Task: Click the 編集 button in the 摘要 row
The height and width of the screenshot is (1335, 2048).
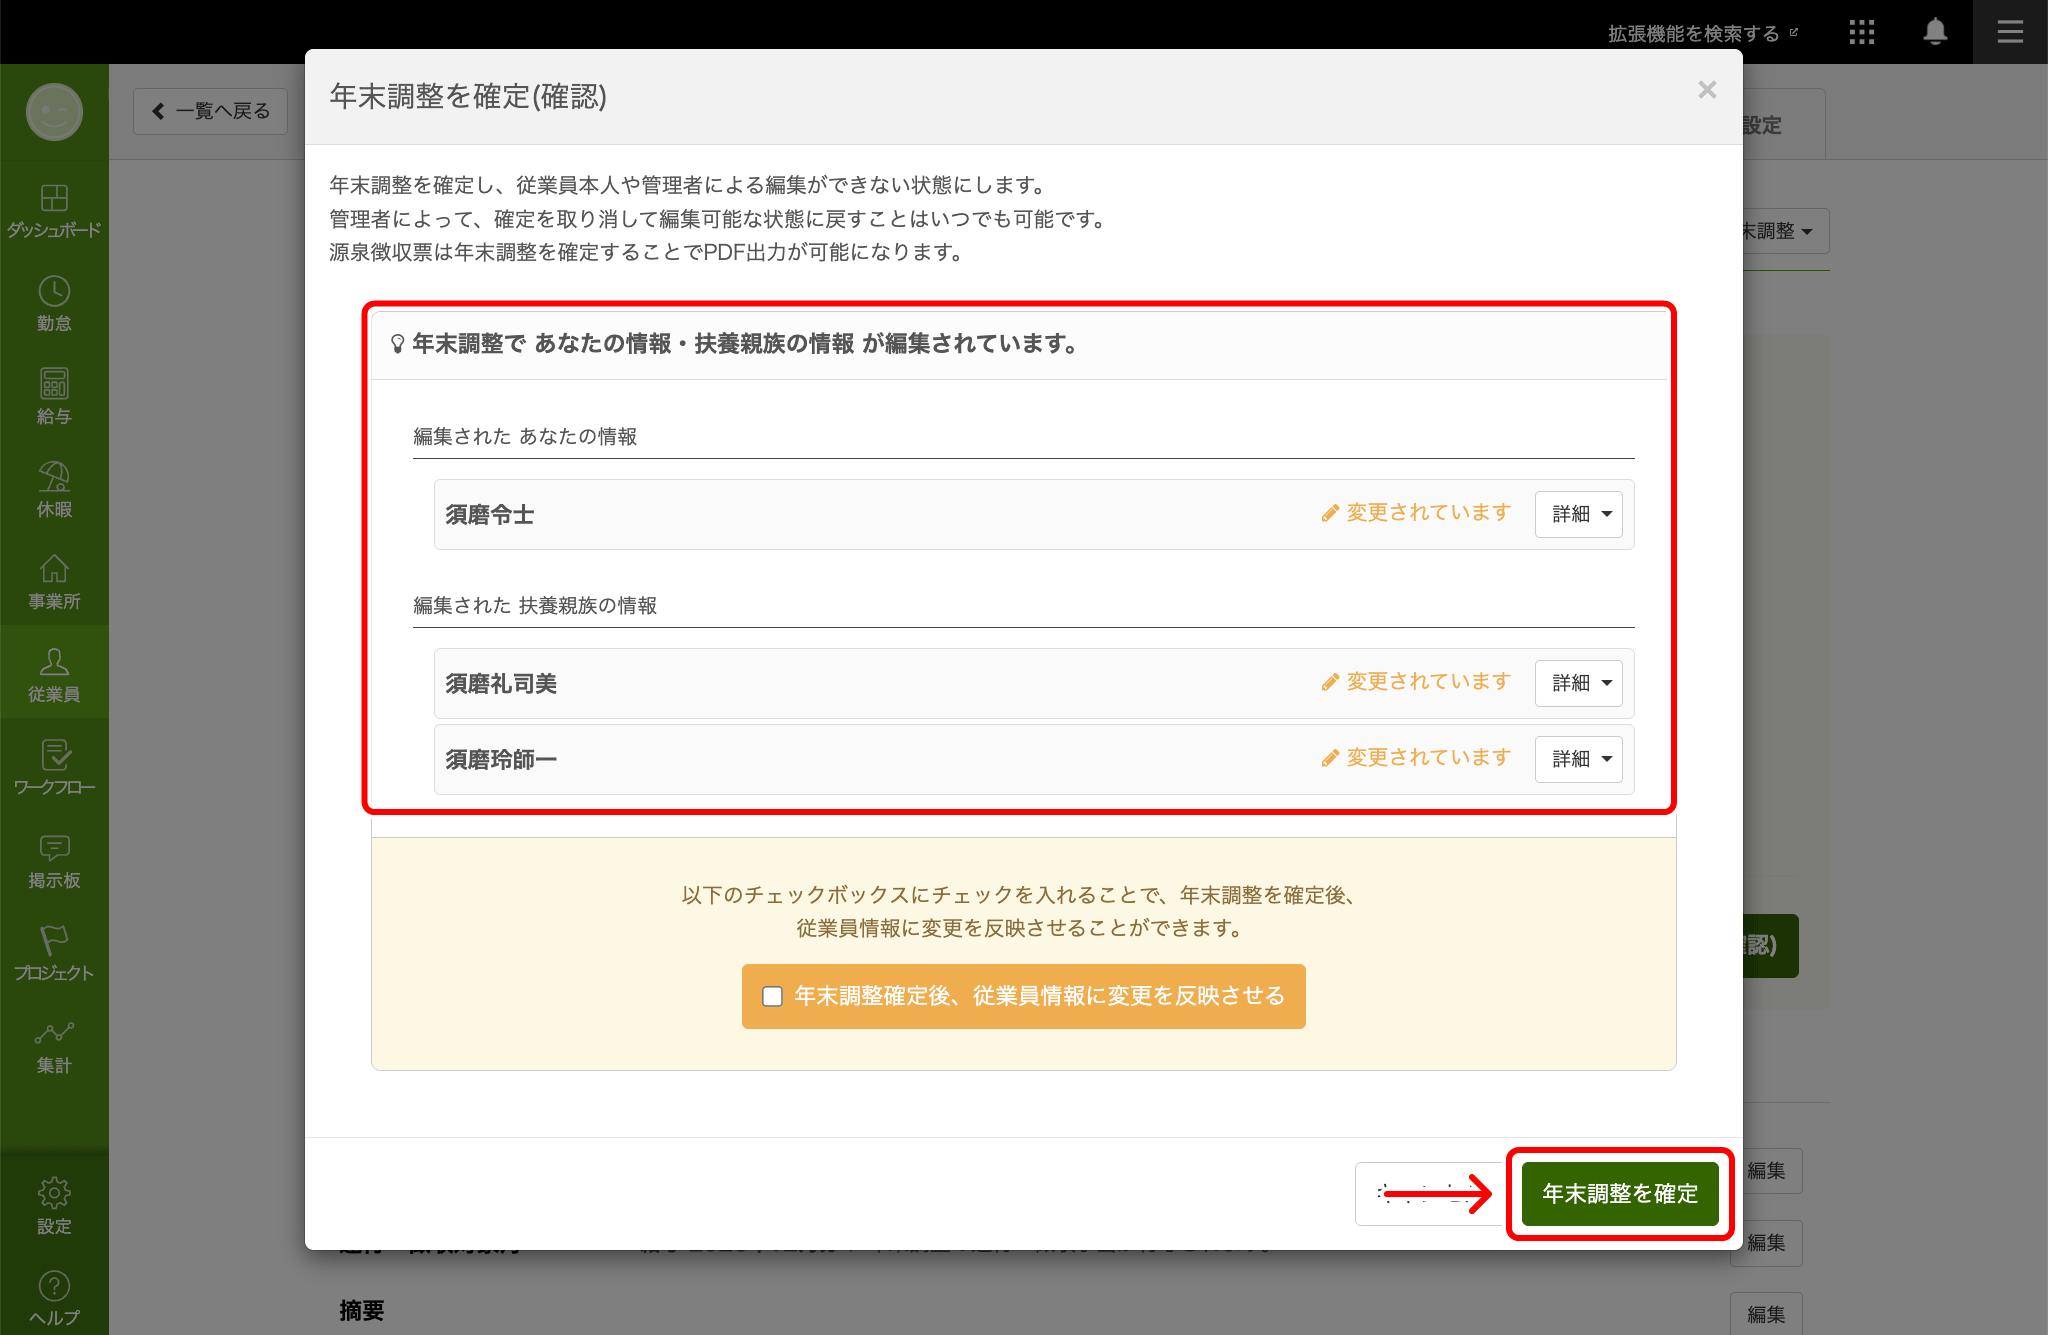Action: tap(1766, 1313)
